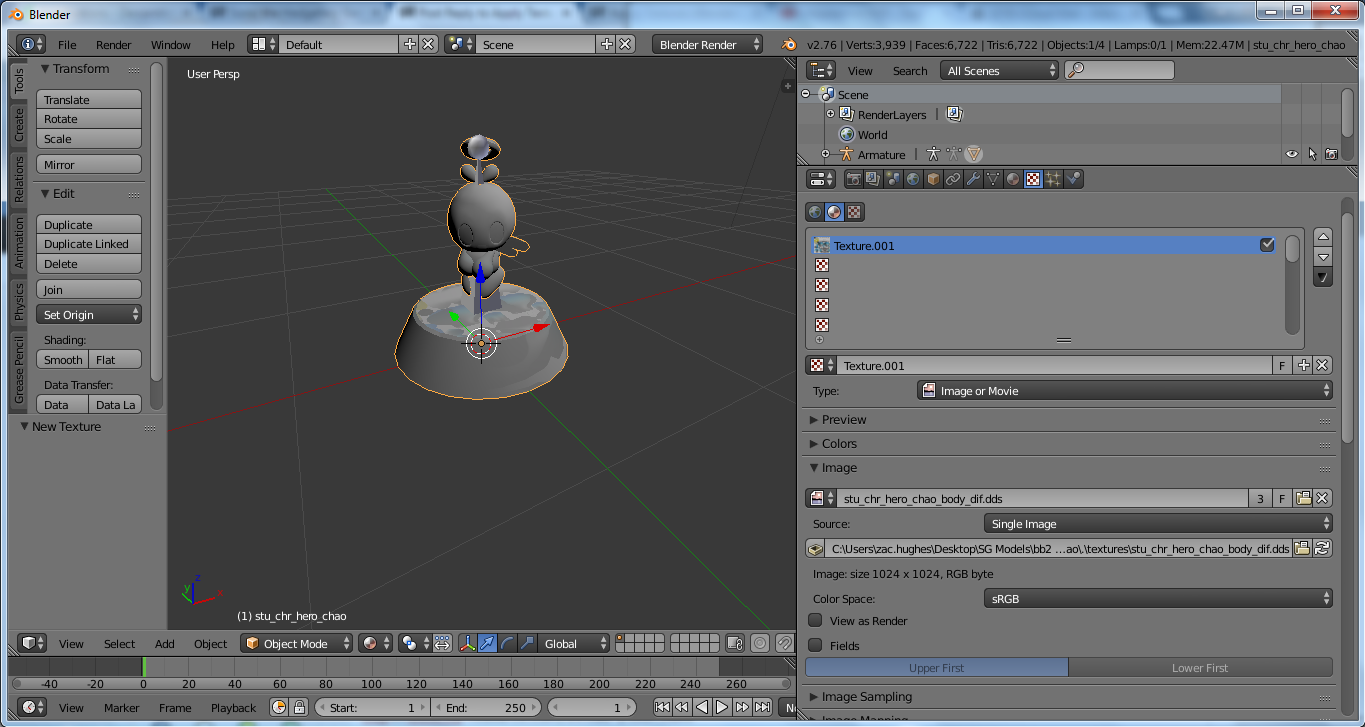The height and width of the screenshot is (727, 1365).
Task: Open the File menu
Action: (x=67, y=45)
